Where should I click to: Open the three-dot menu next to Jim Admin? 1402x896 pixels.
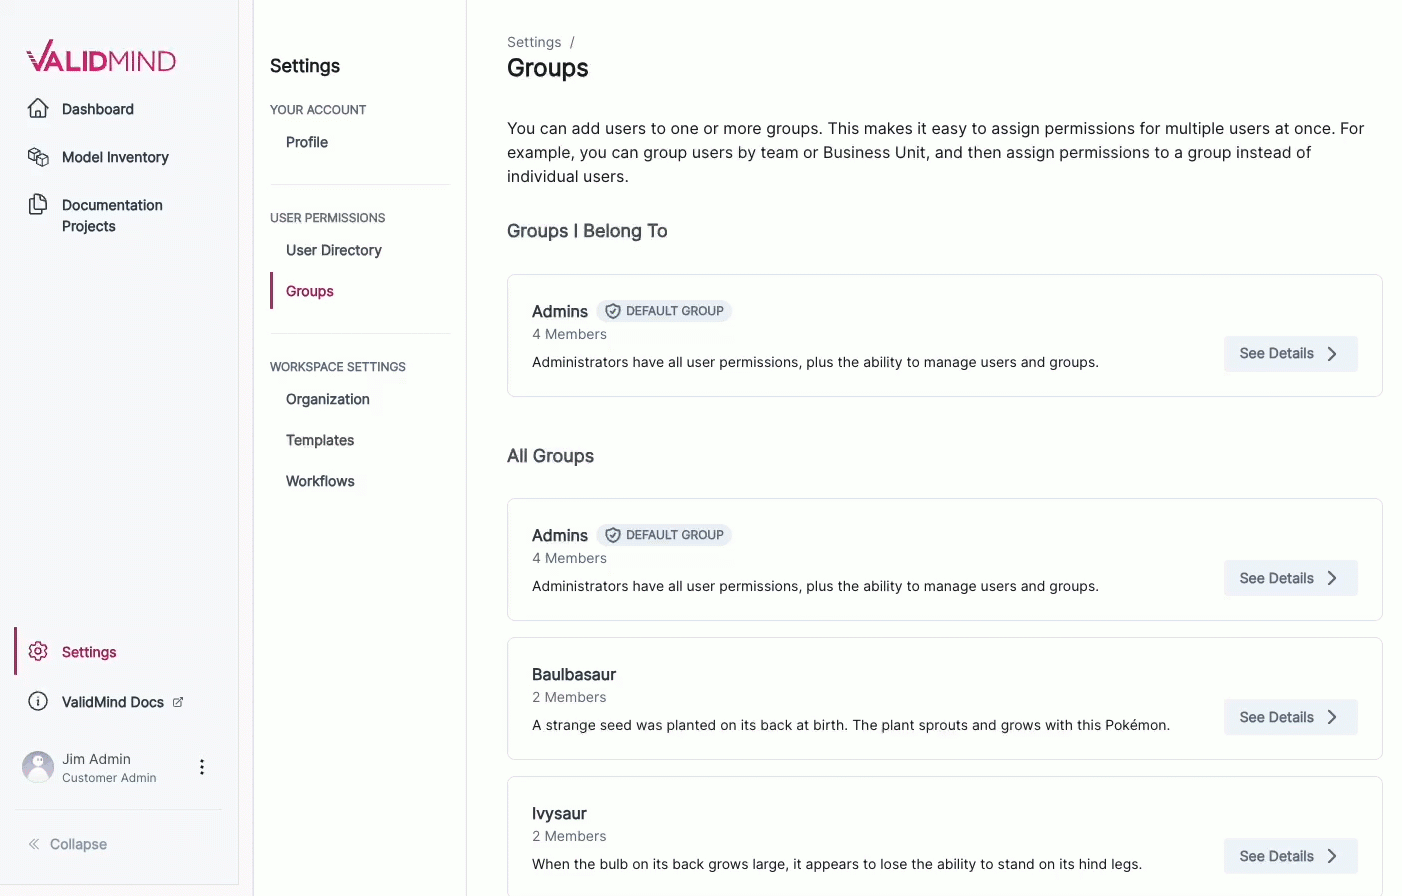[201, 766]
